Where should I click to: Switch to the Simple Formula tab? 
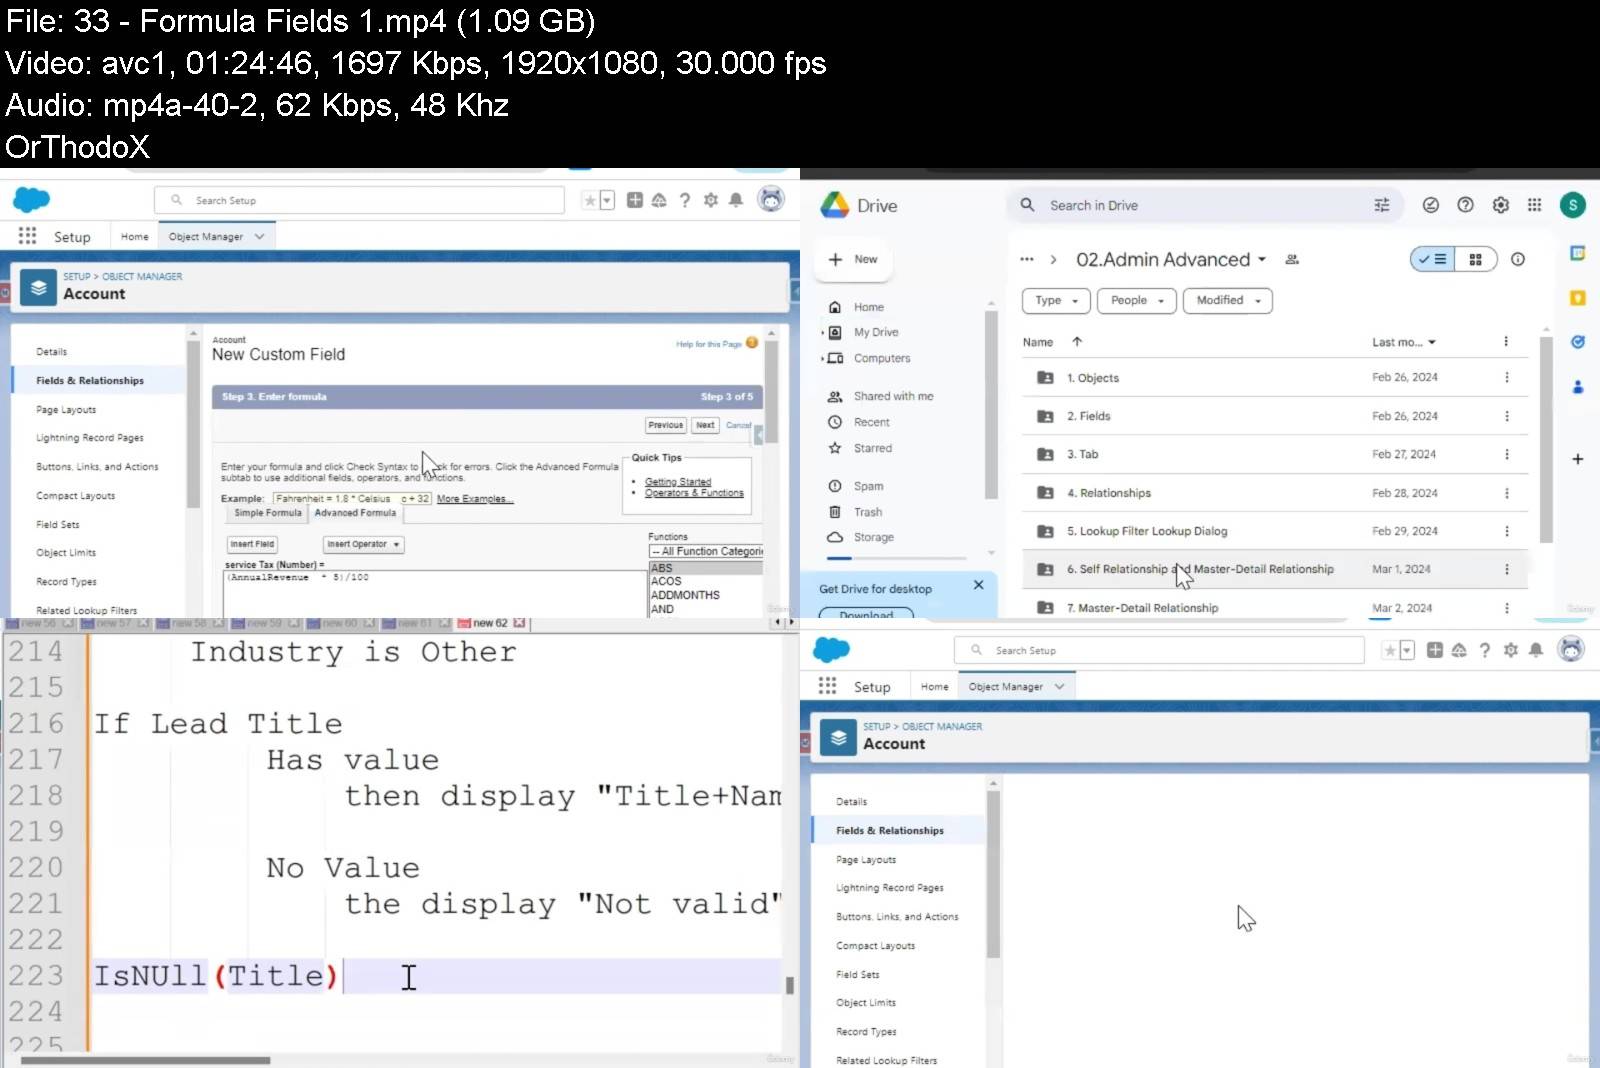click(267, 513)
